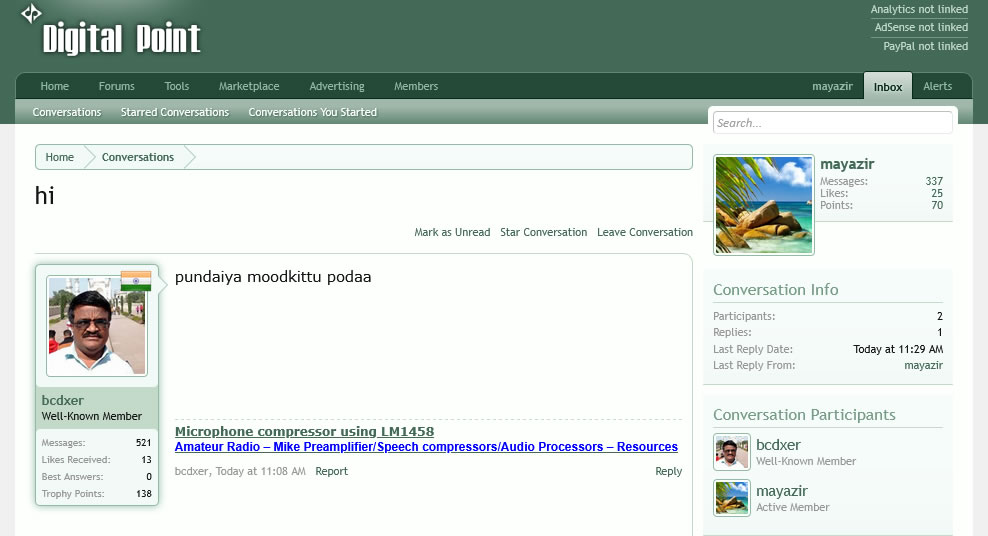Image resolution: width=988 pixels, height=536 pixels.
Task: Open Microphone compressor using LM1458 signature link
Action: [x=304, y=431]
